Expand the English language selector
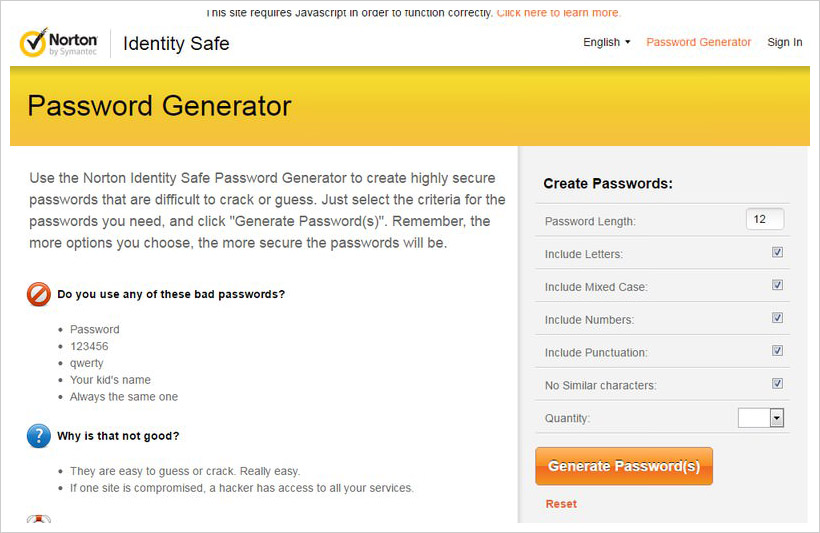Viewport: 820px width, 533px height. [607, 42]
